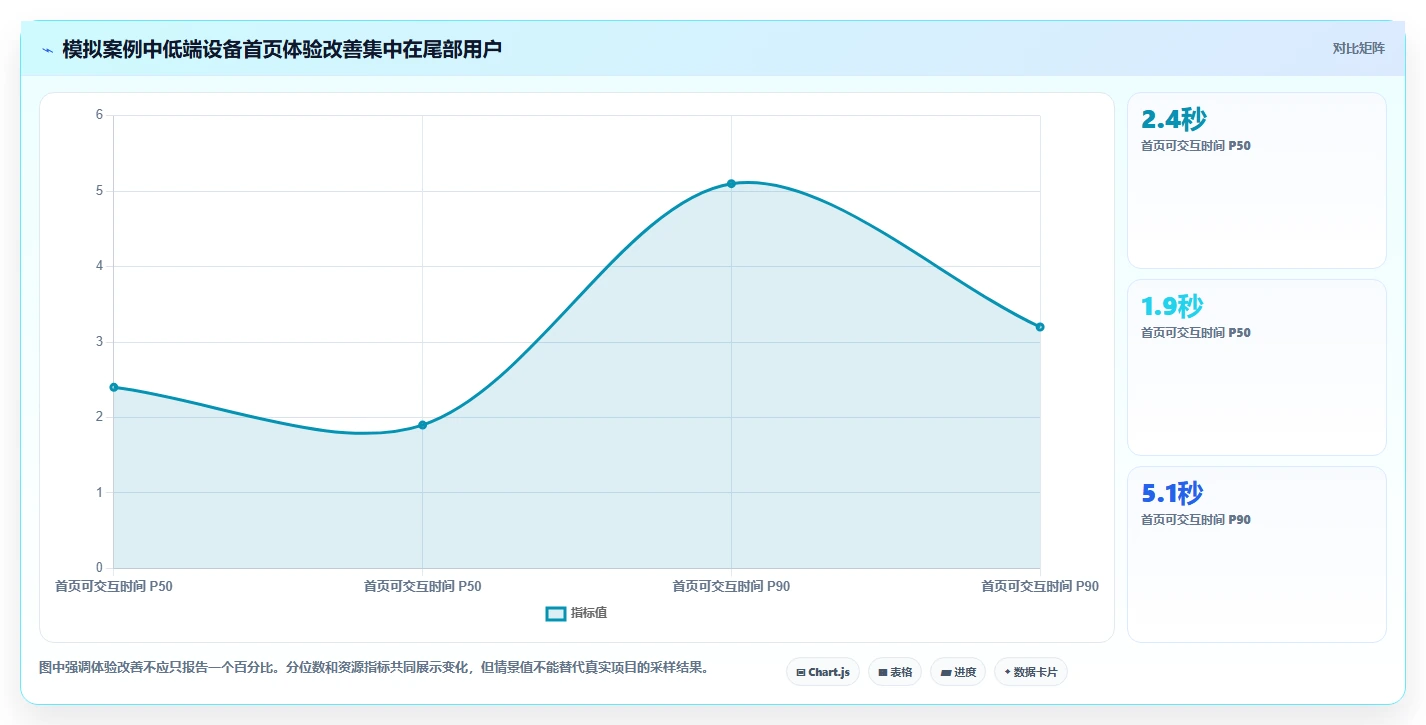The width and height of the screenshot is (1426, 725).
Task: Click the y-axis tick label 1
Action: [x=100, y=492]
